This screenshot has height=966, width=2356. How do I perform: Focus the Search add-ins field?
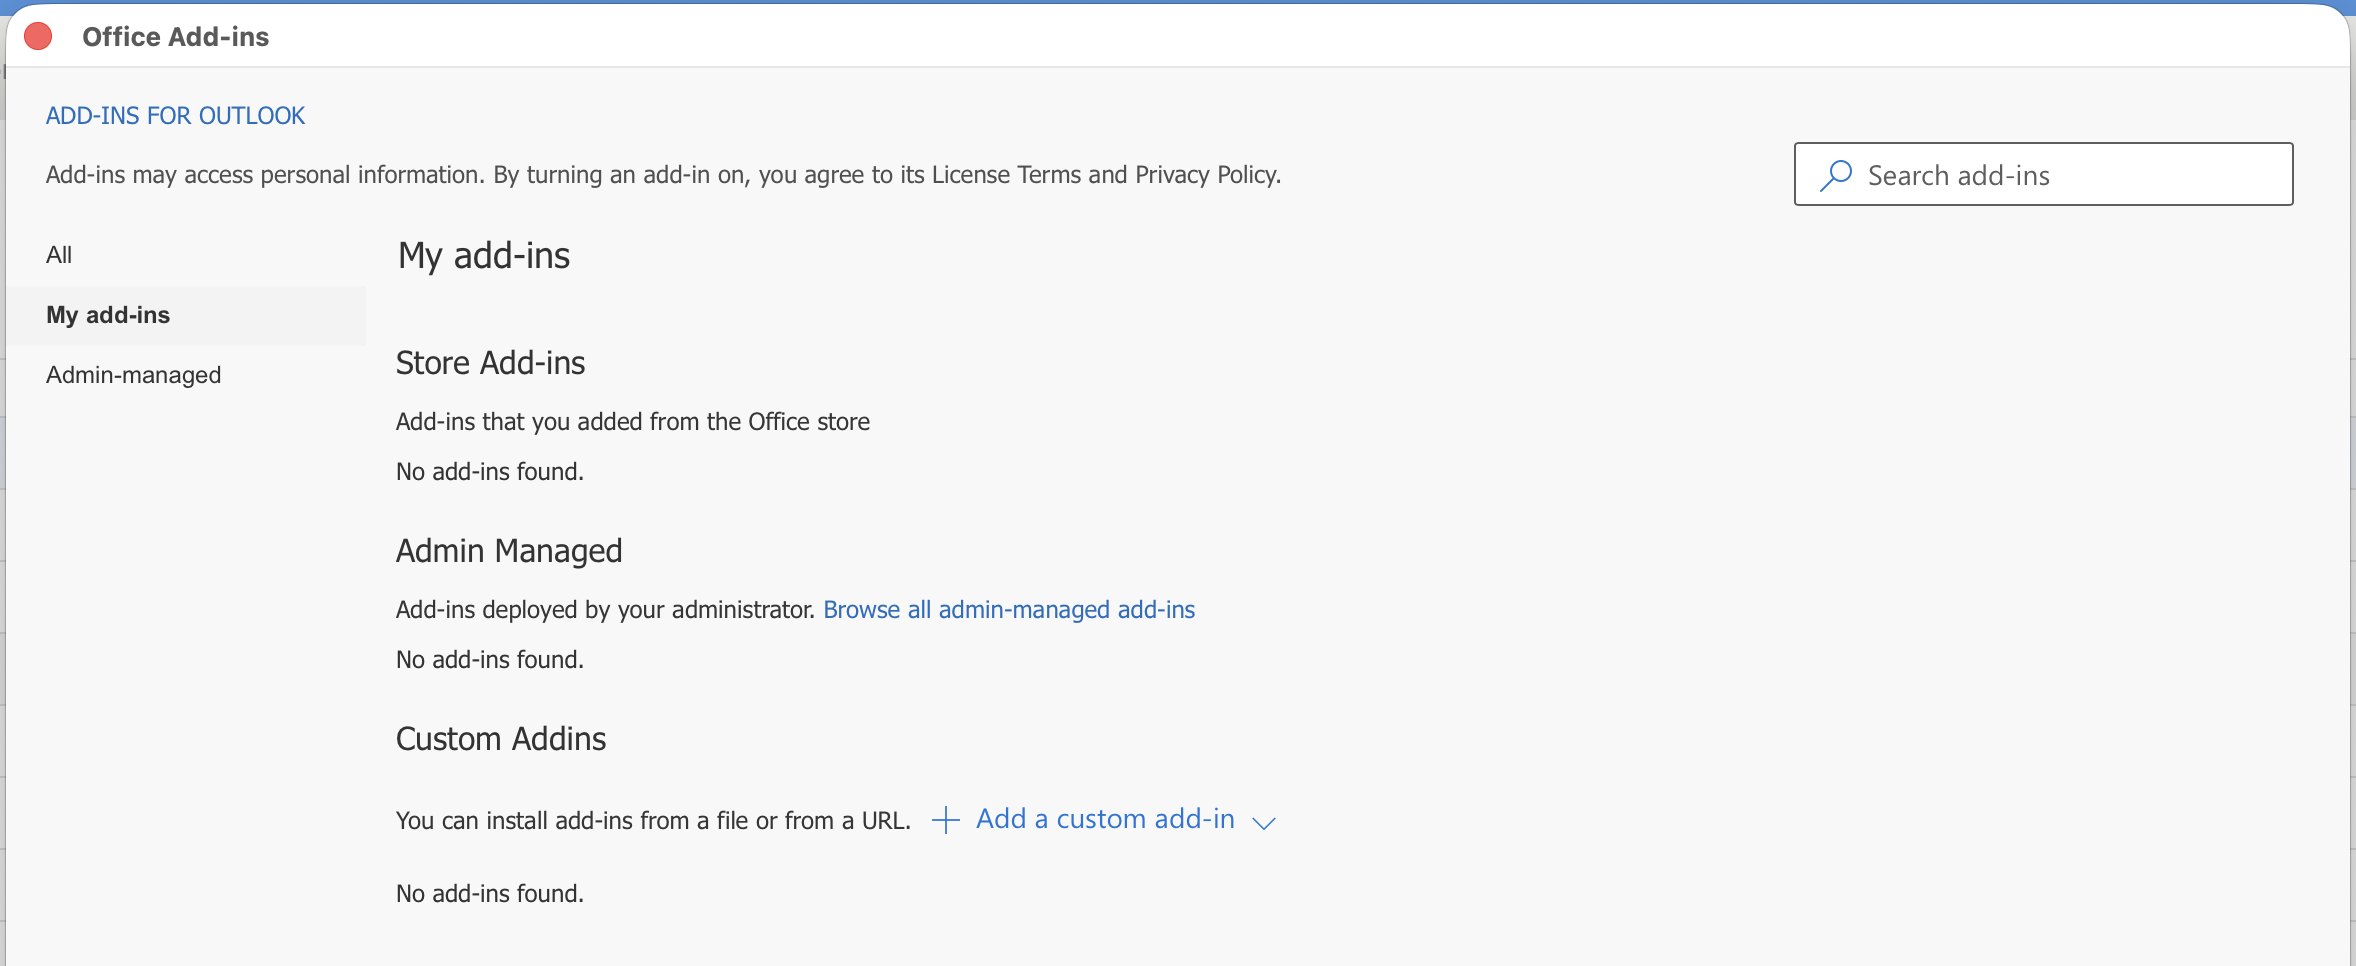point(2043,174)
